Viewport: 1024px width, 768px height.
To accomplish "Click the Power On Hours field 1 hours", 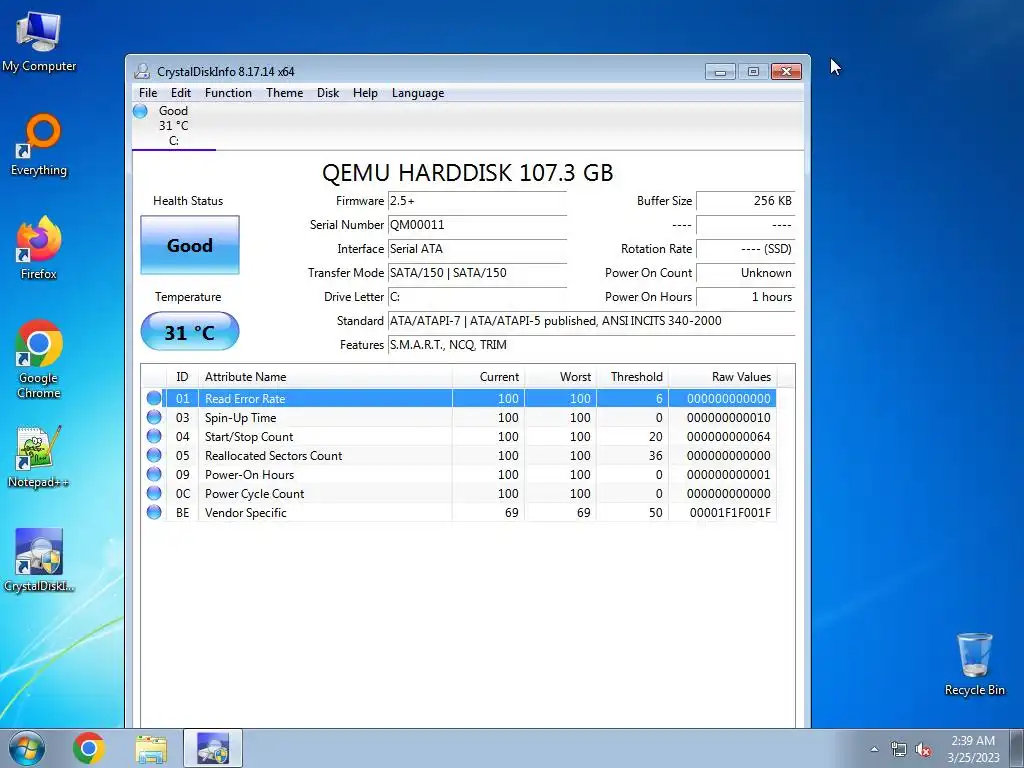I will click(746, 297).
